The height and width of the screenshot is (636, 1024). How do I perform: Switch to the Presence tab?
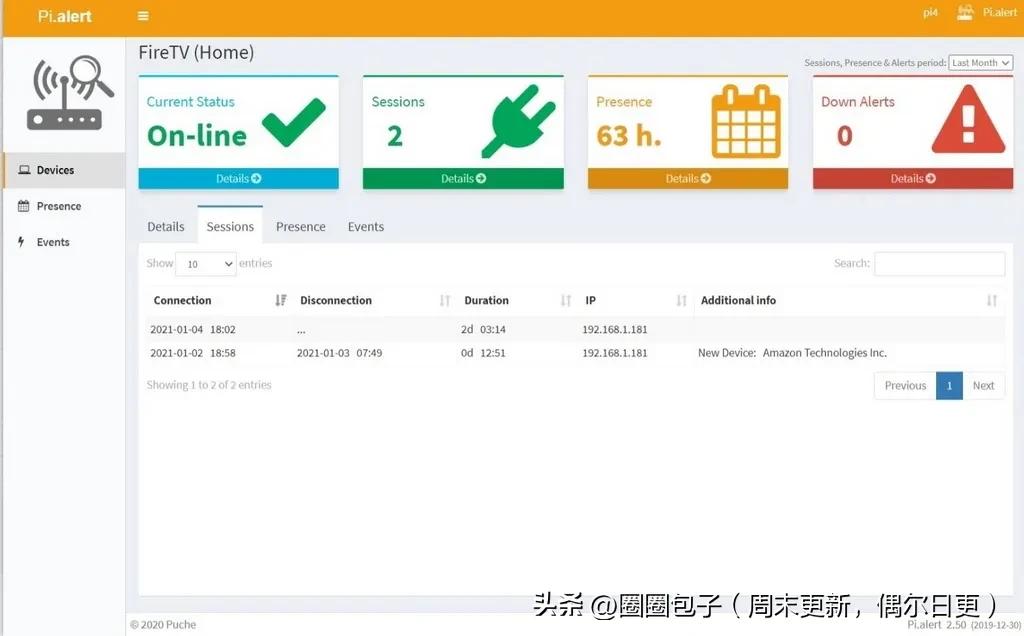tap(300, 227)
